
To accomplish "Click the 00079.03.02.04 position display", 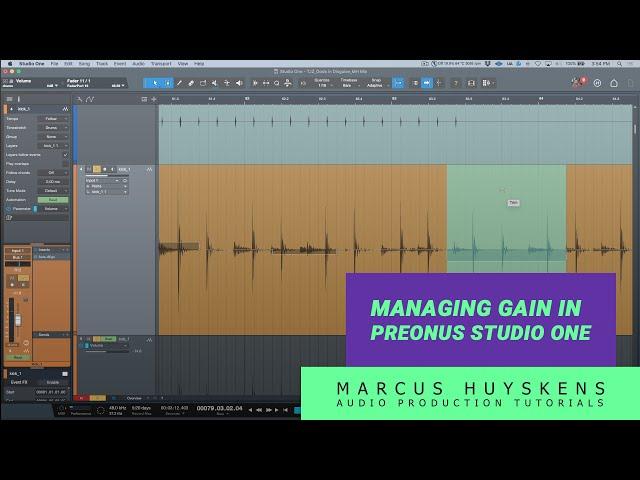I will coord(220,408).
